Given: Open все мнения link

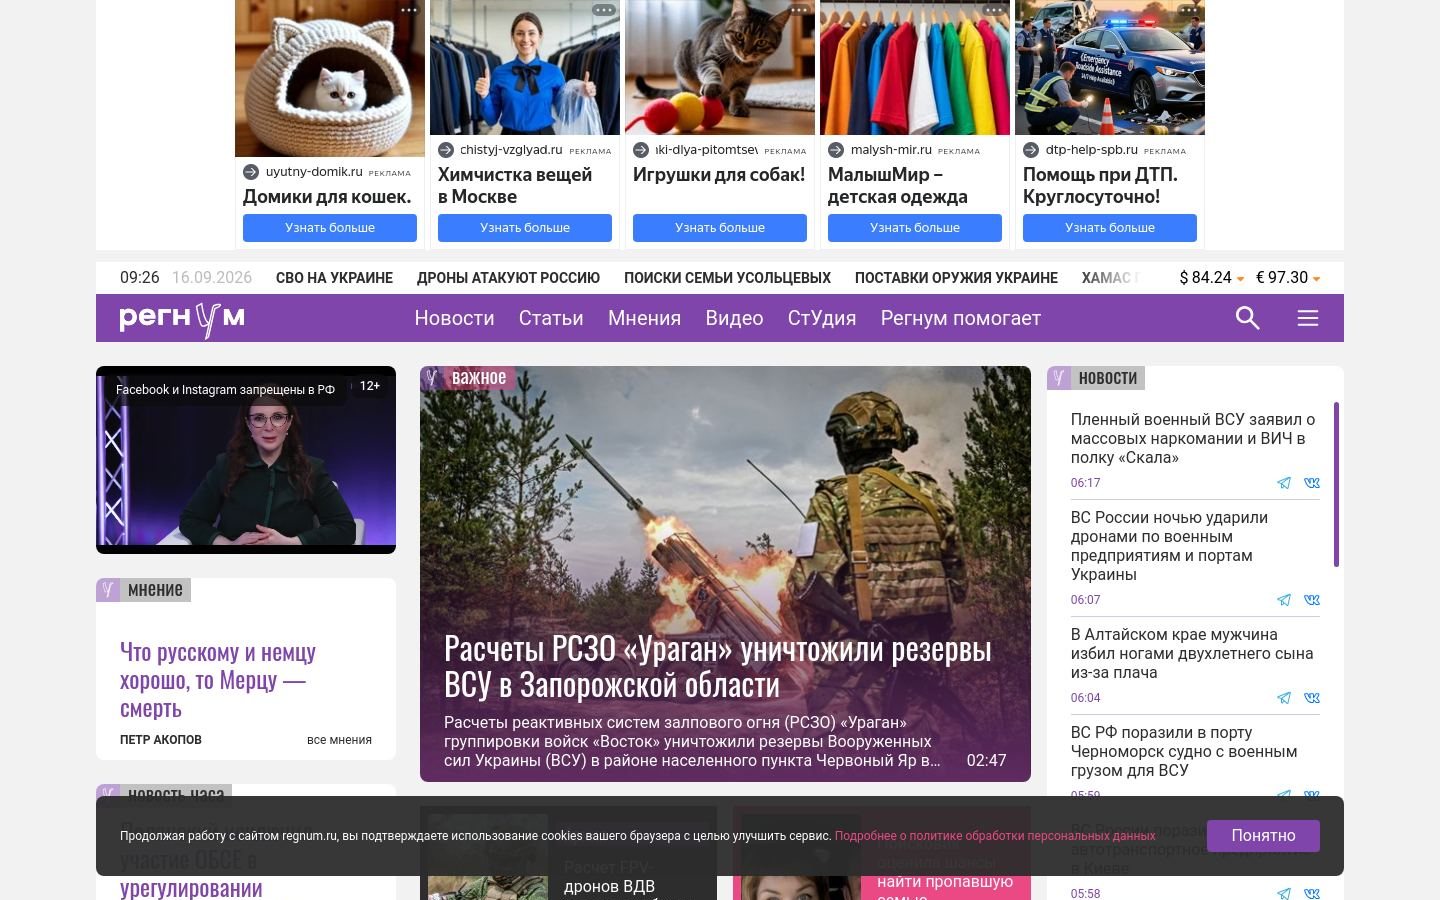Looking at the screenshot, I should click(339, 740).
